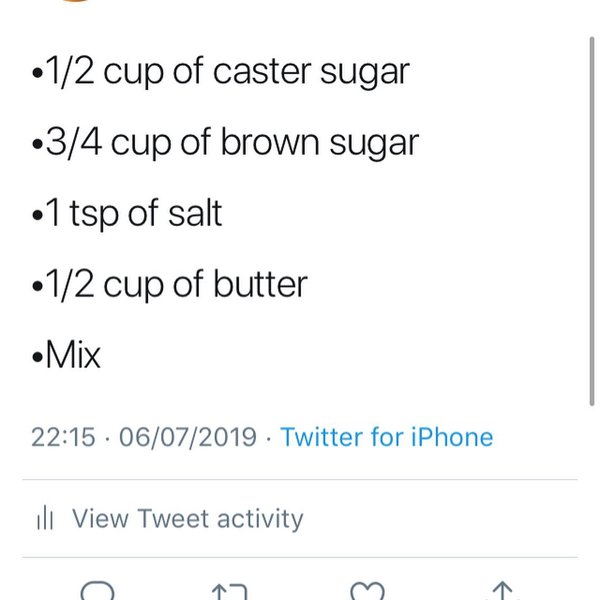This screenshot has width=600, height=600.
Task: Click the page scrollbar on the right
Action: [x=593, y=220]
